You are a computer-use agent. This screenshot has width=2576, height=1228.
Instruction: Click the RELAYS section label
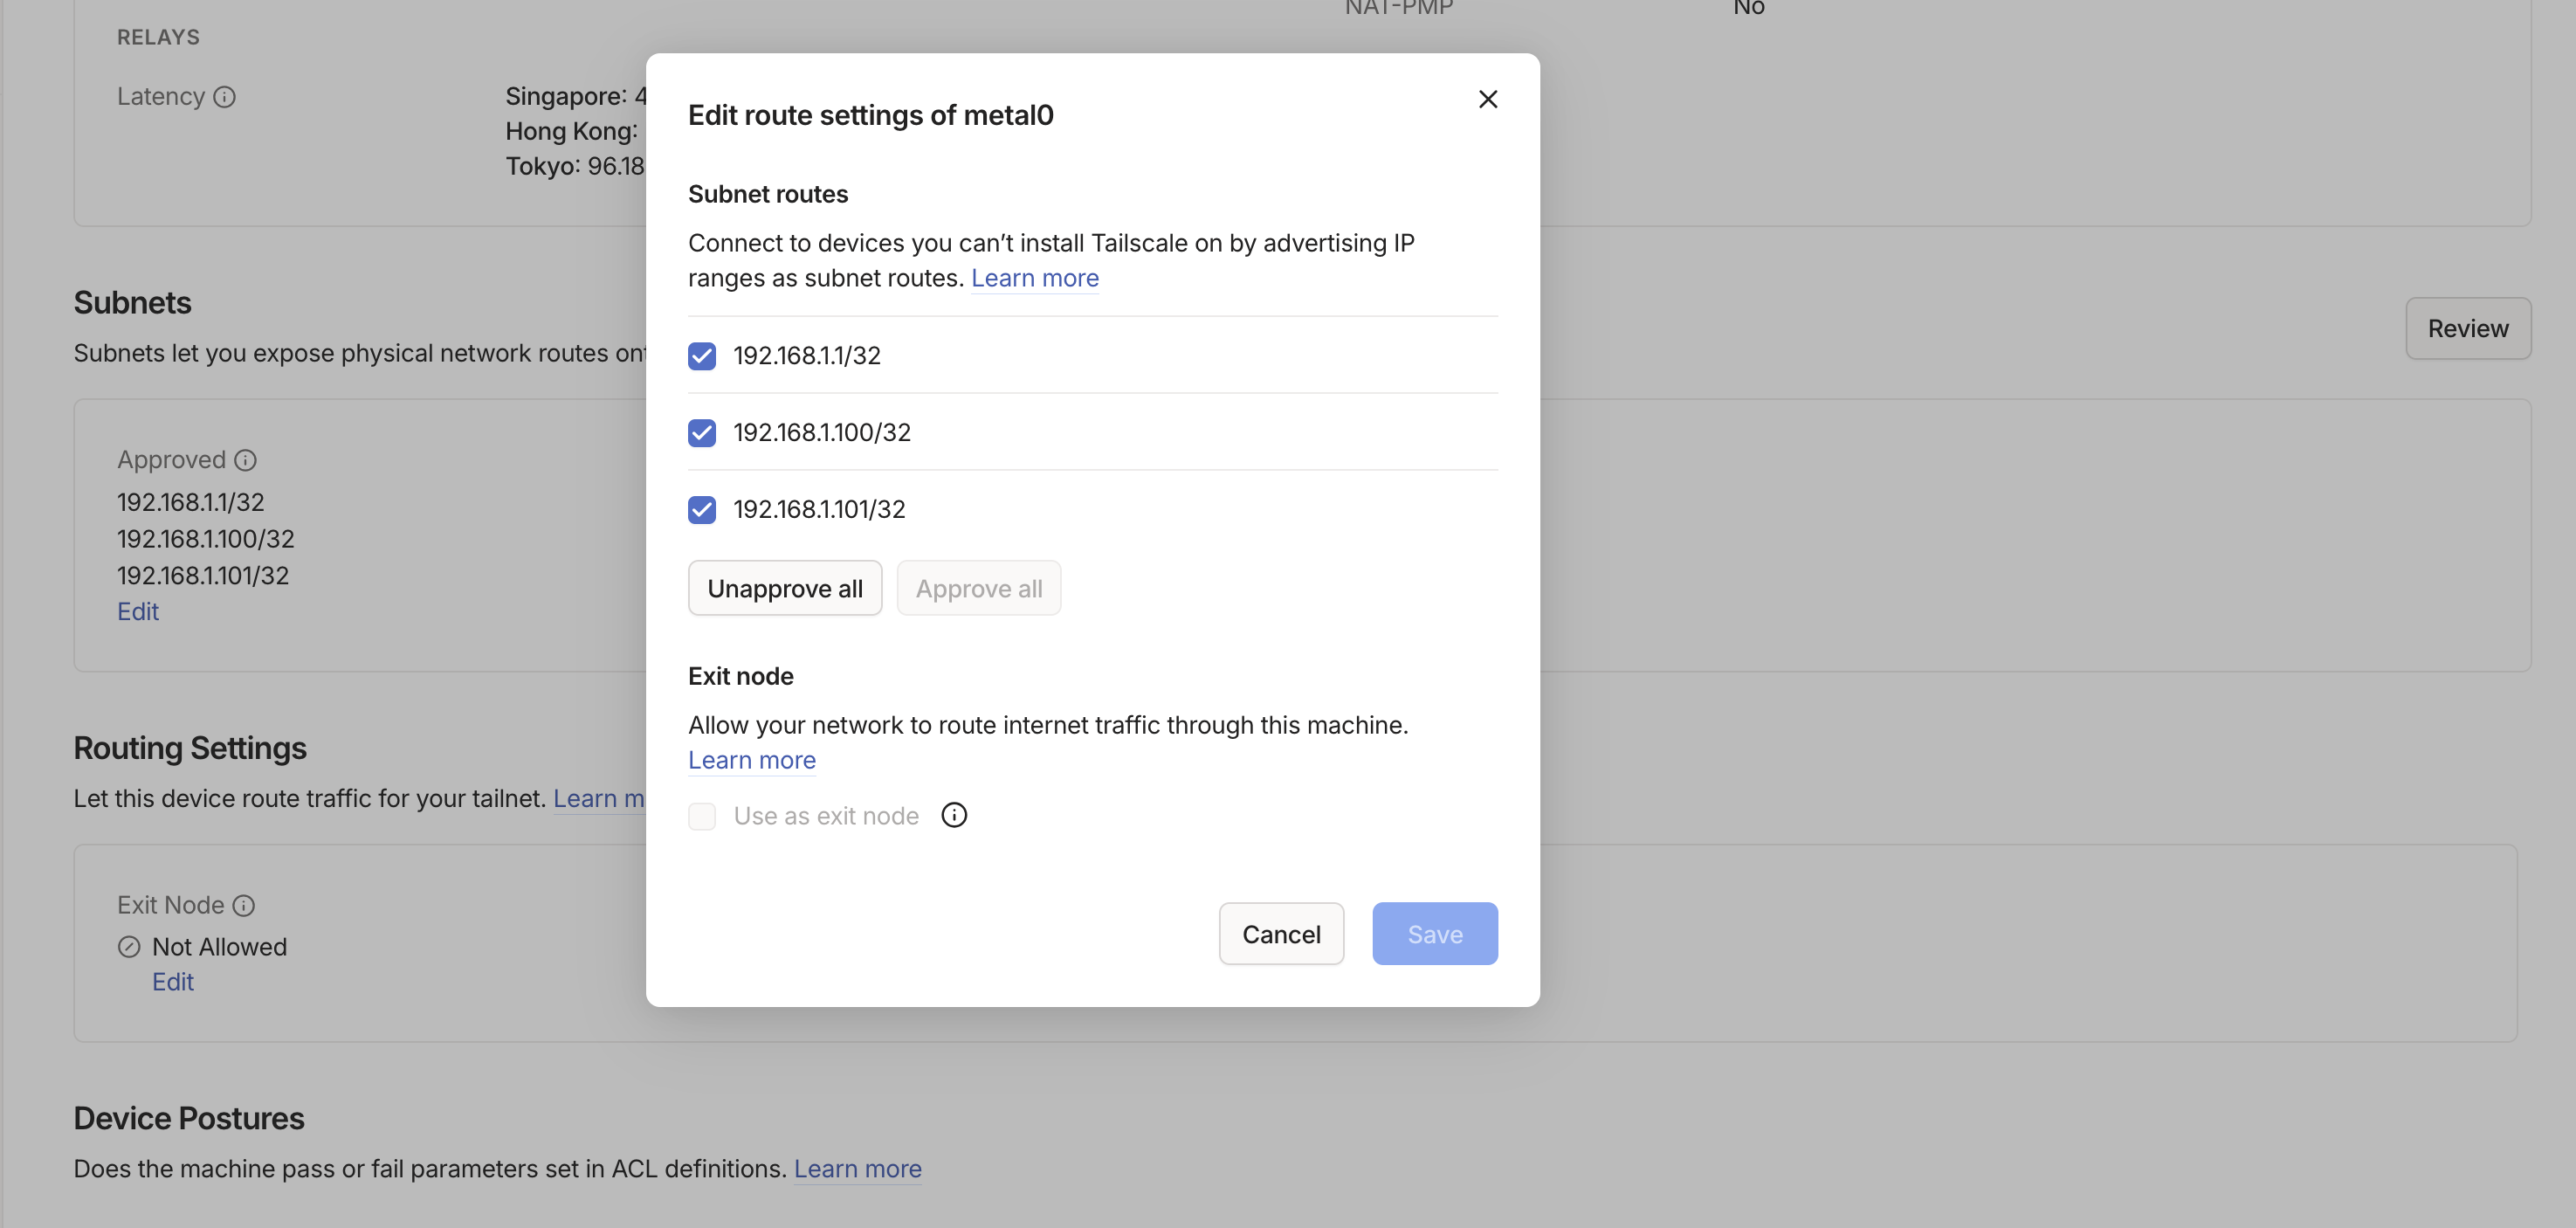[x=158, y=37]
